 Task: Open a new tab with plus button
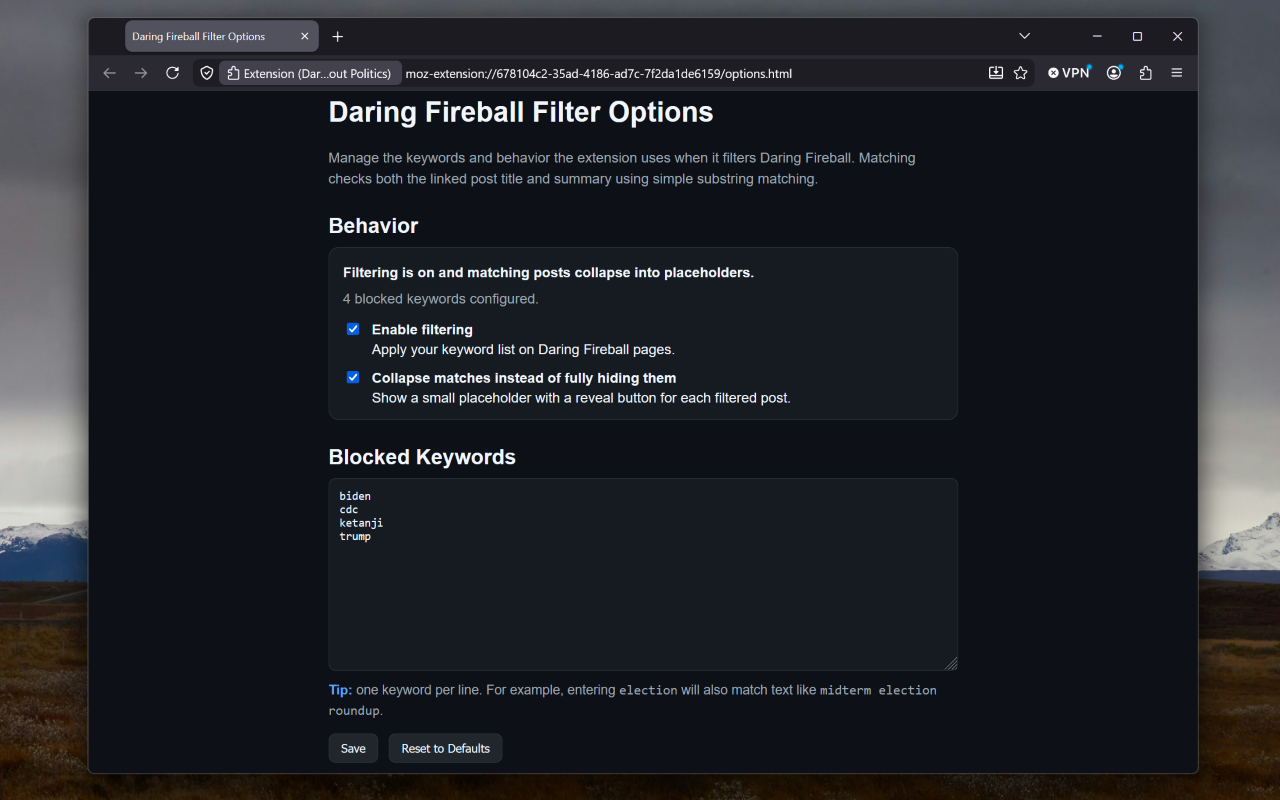pyautogui.click(x=338, y=36)
